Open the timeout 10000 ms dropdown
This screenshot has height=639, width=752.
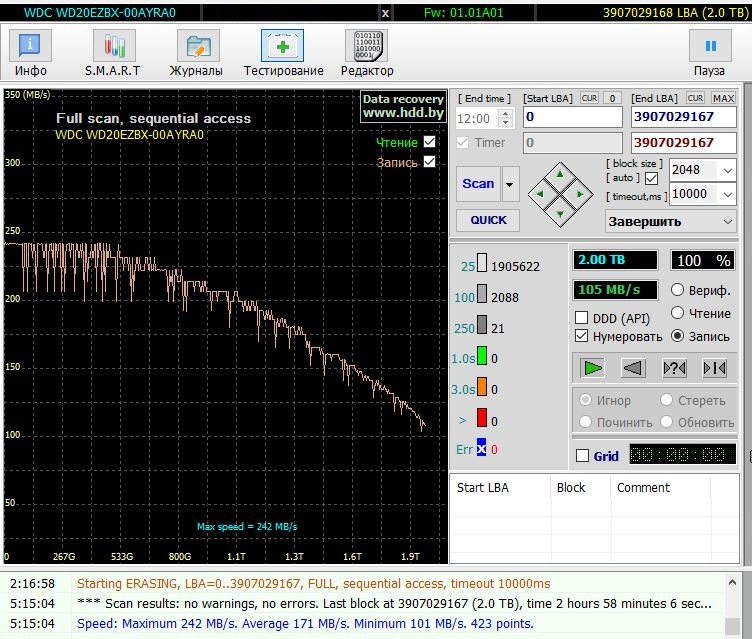[x=727, y=194]
